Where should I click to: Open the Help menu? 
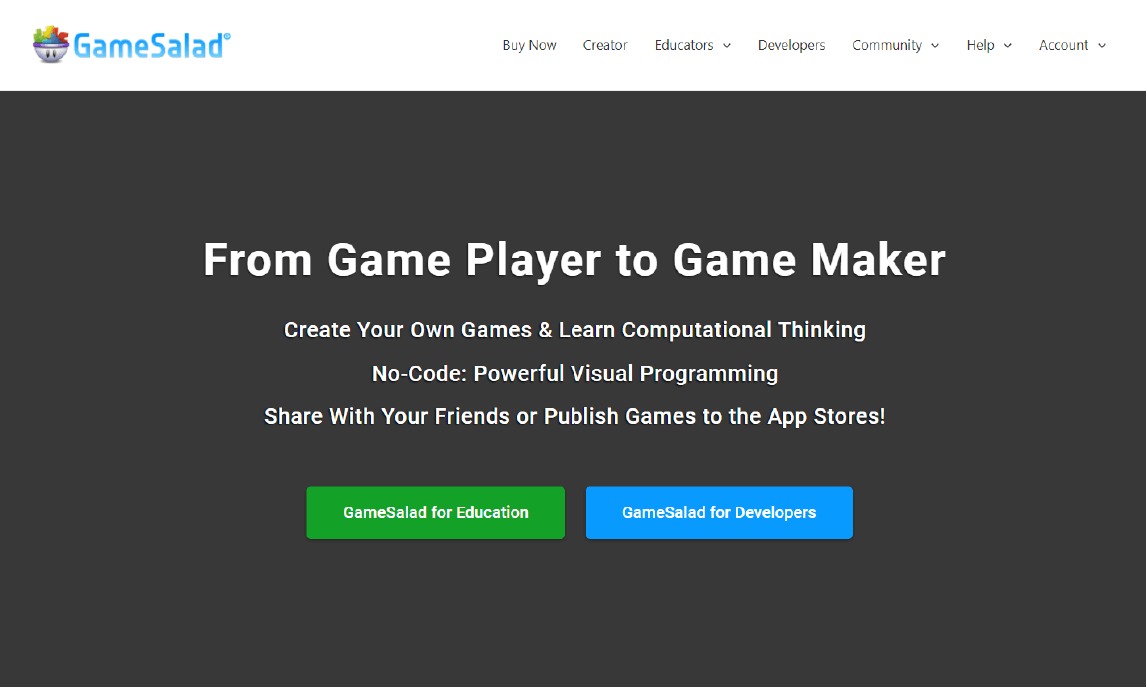(980, 45)
